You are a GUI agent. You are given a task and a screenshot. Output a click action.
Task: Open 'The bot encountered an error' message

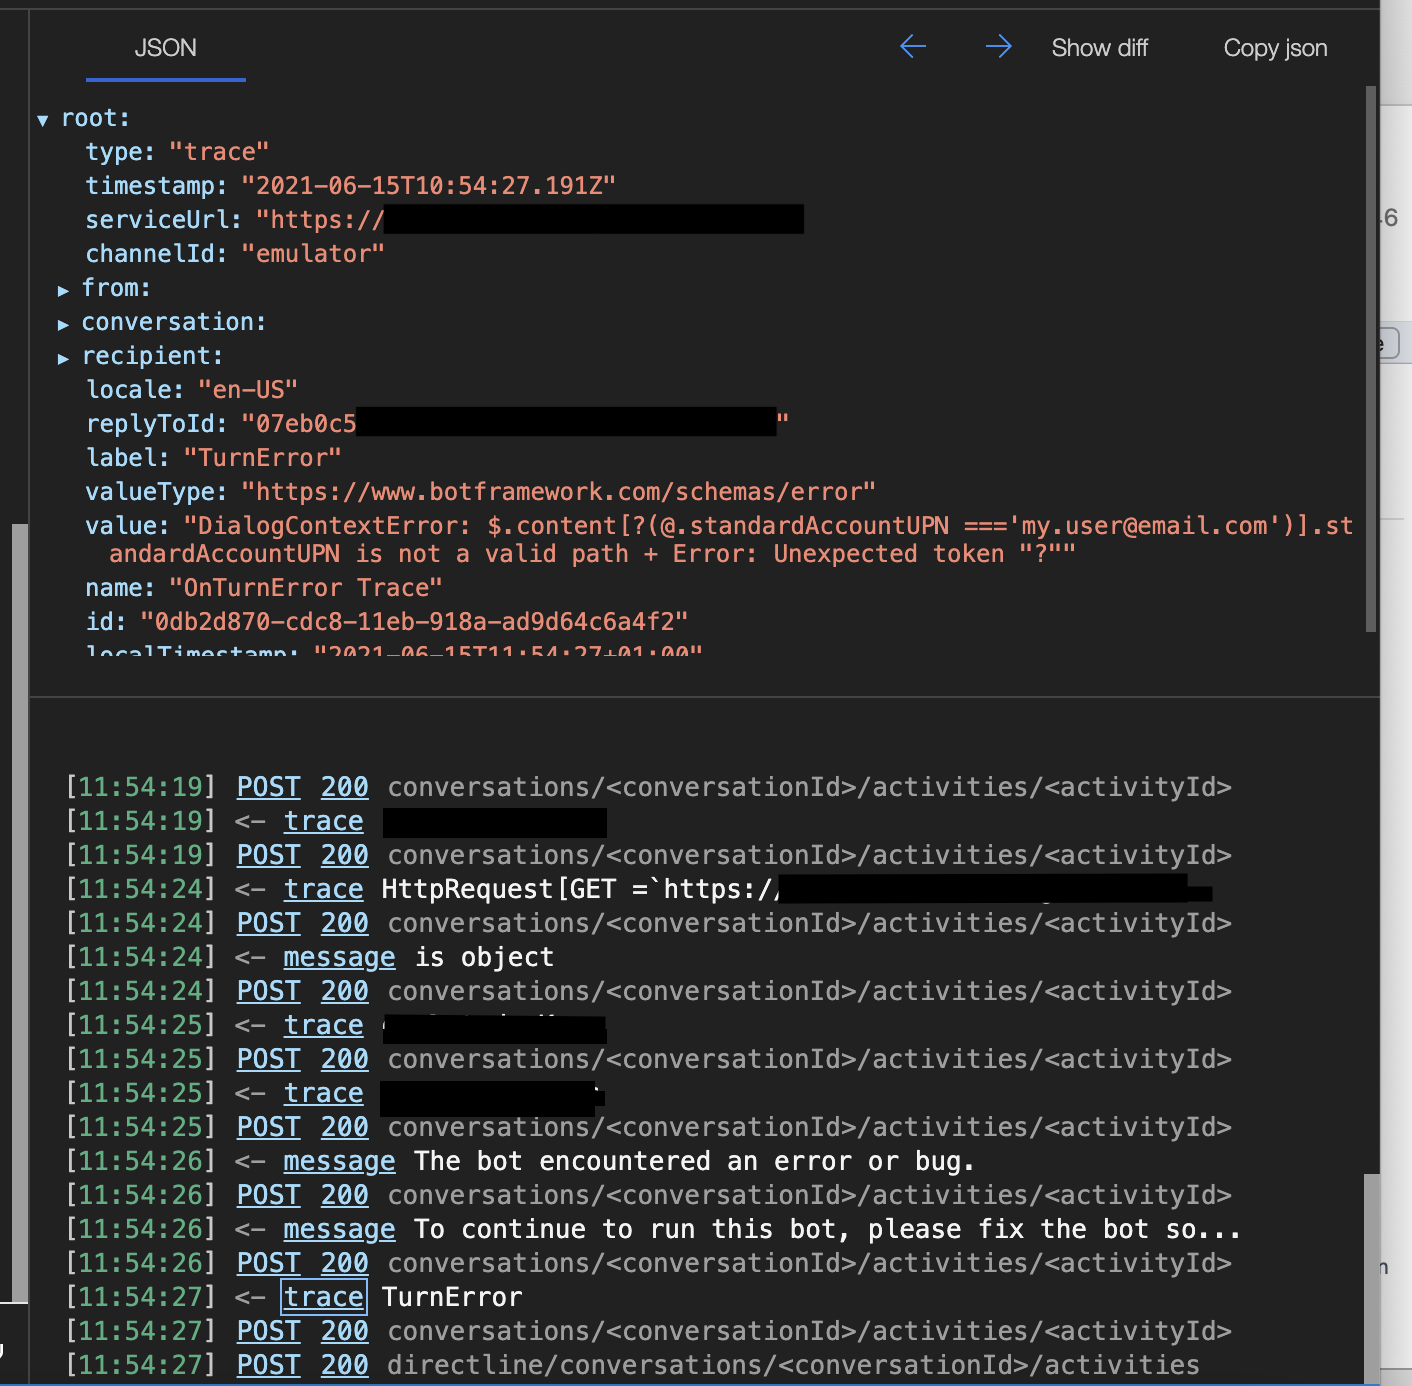tap(339, 1160)
